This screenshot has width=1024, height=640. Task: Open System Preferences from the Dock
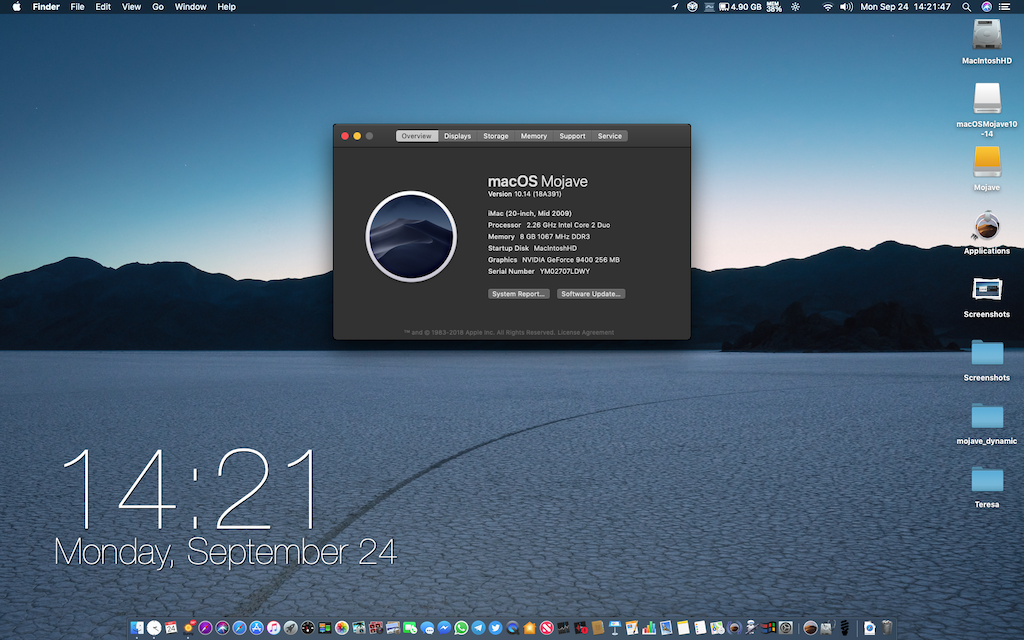tap(786, 628)
